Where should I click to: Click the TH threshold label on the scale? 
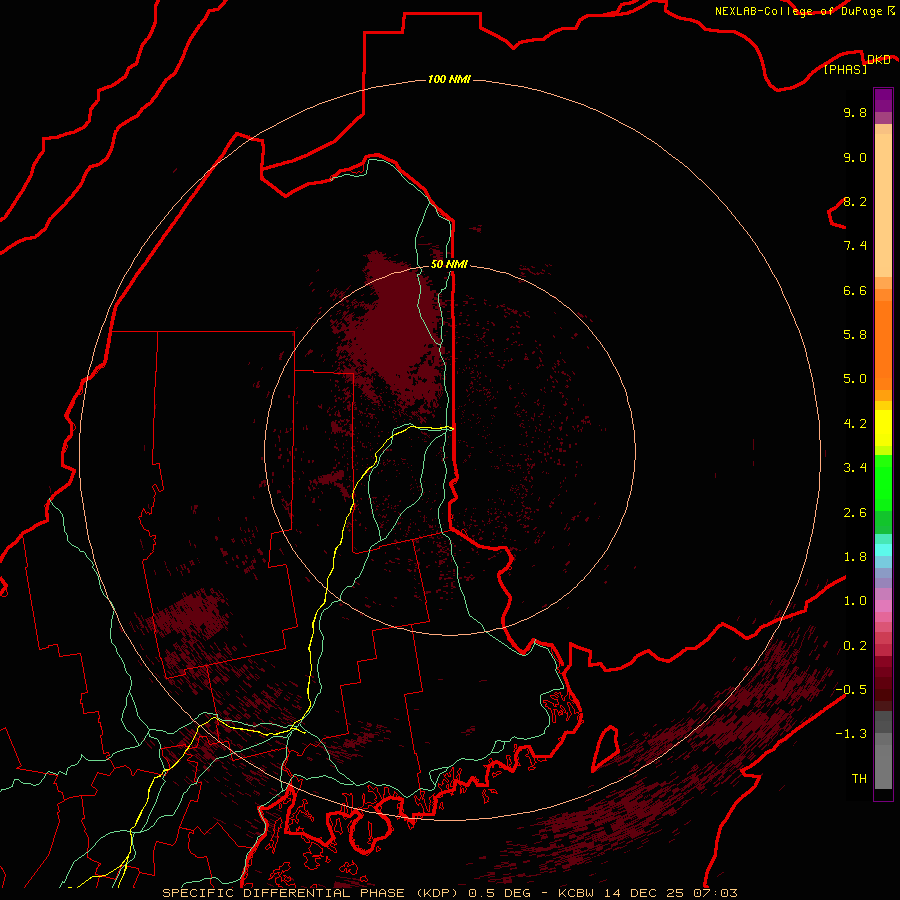click(859, 779)
